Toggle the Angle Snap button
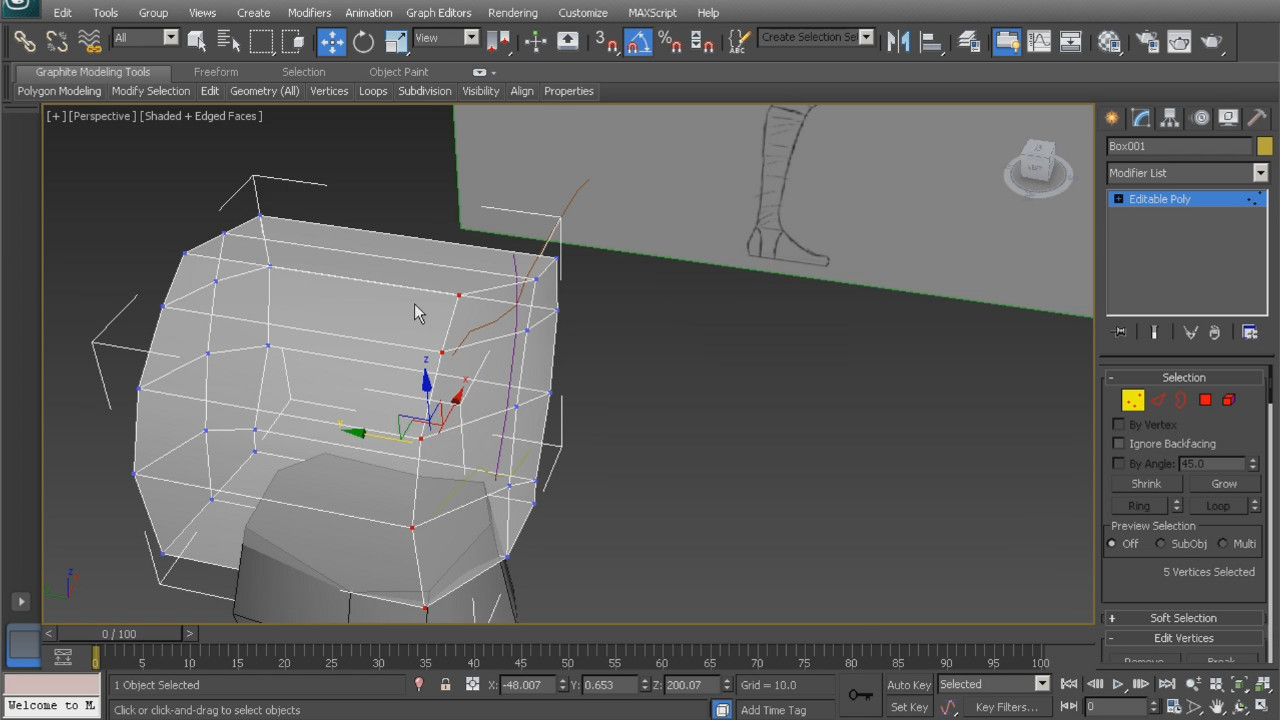The width and height of the screenshot is (1280, 720). 638,41
